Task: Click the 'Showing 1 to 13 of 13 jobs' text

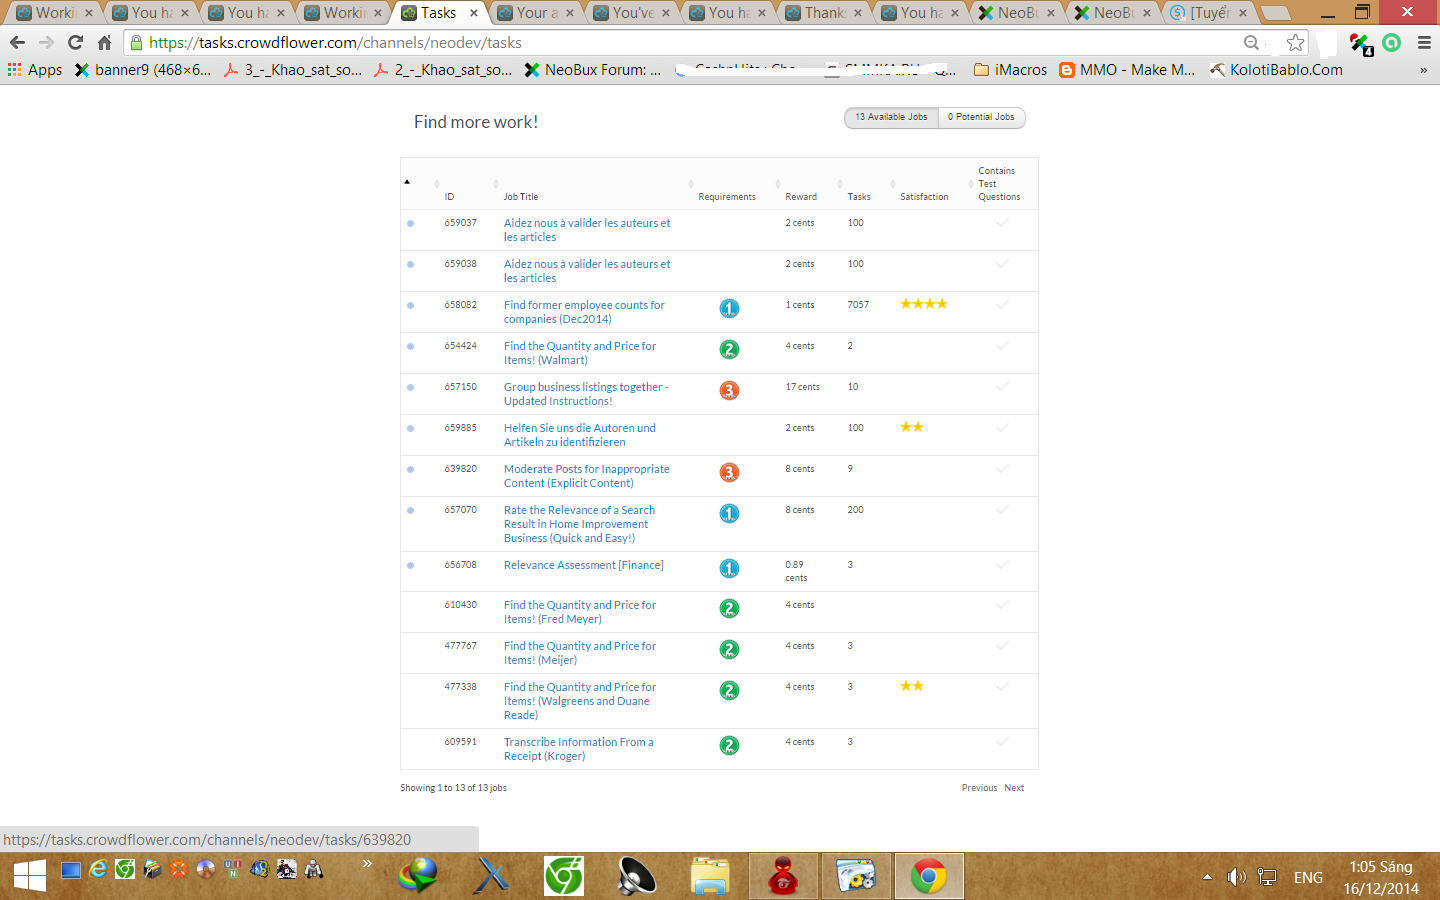Action: [454, 788]
